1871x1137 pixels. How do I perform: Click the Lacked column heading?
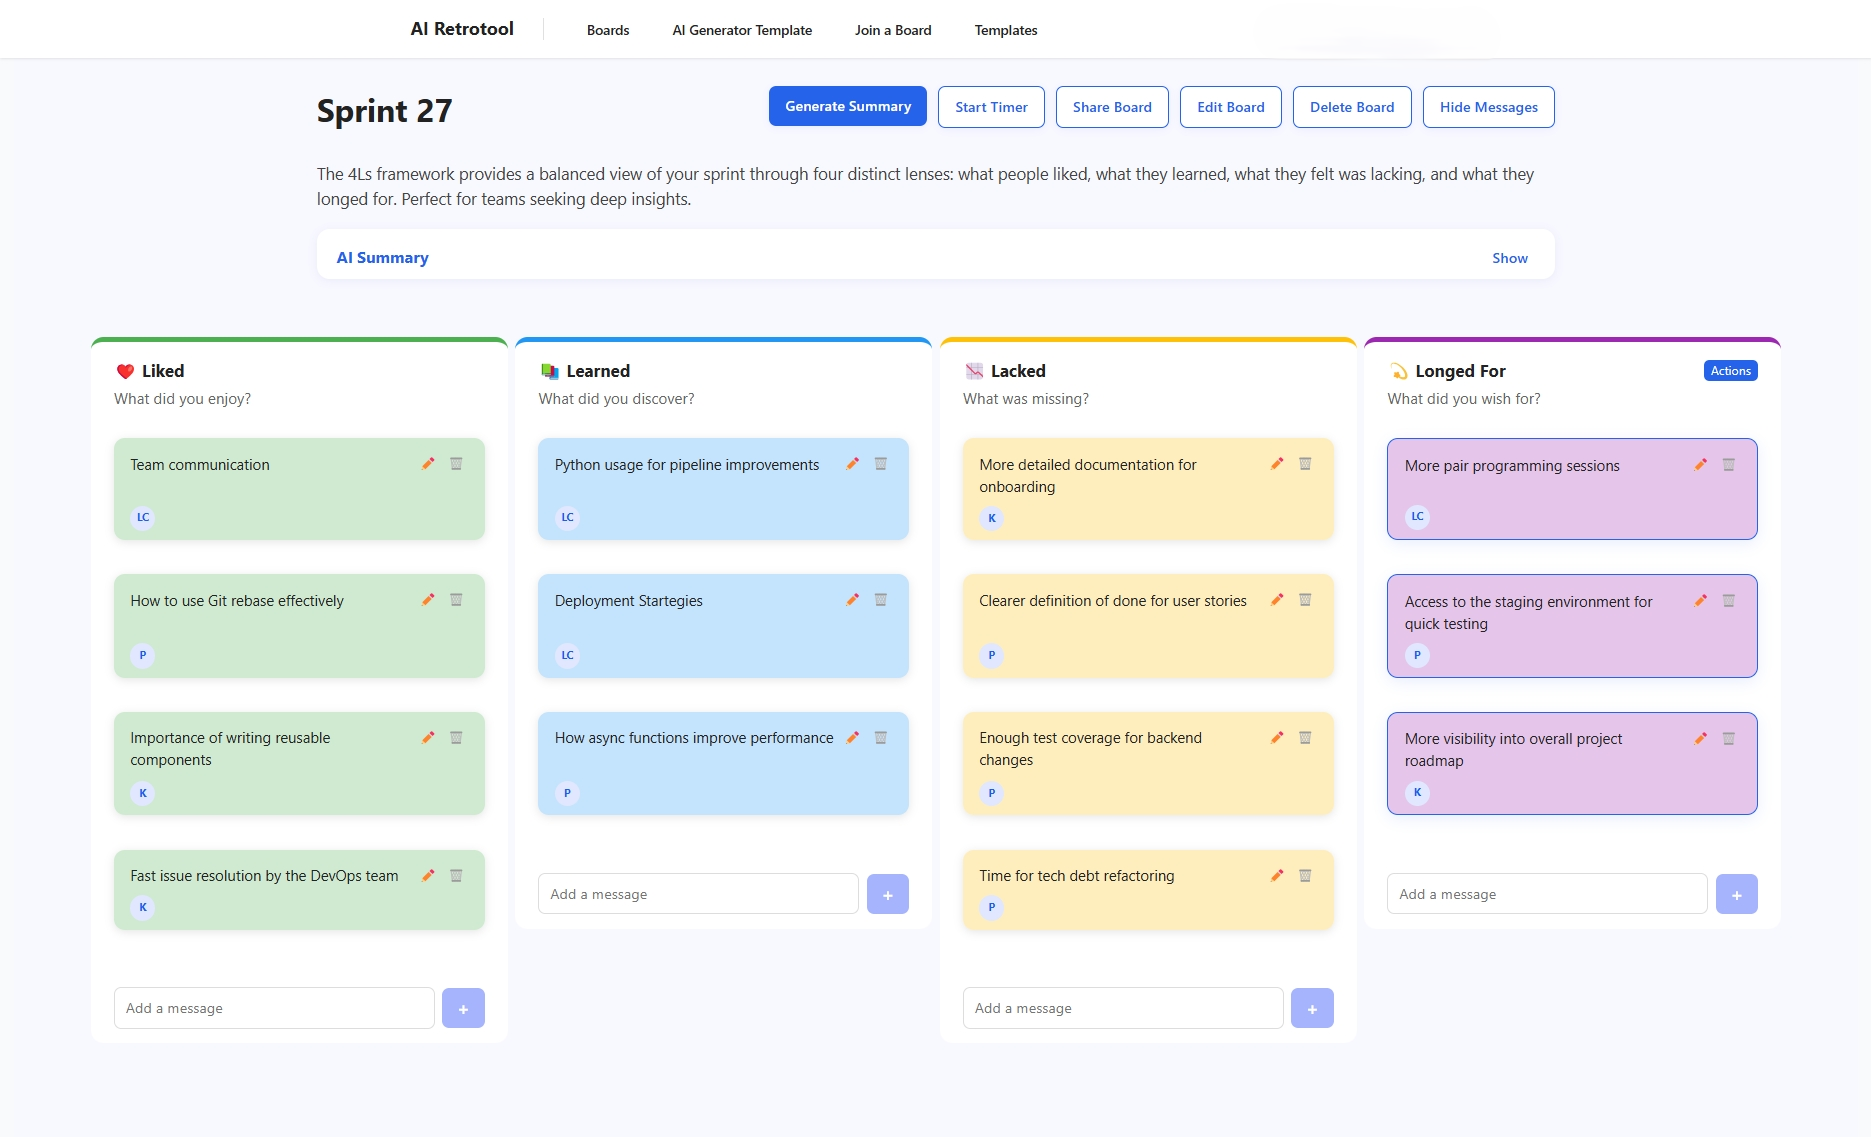[1018, 371]
